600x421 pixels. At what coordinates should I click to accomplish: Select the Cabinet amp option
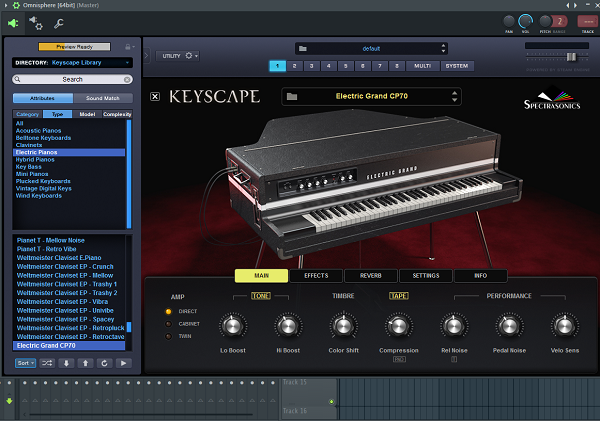(168, 324)
